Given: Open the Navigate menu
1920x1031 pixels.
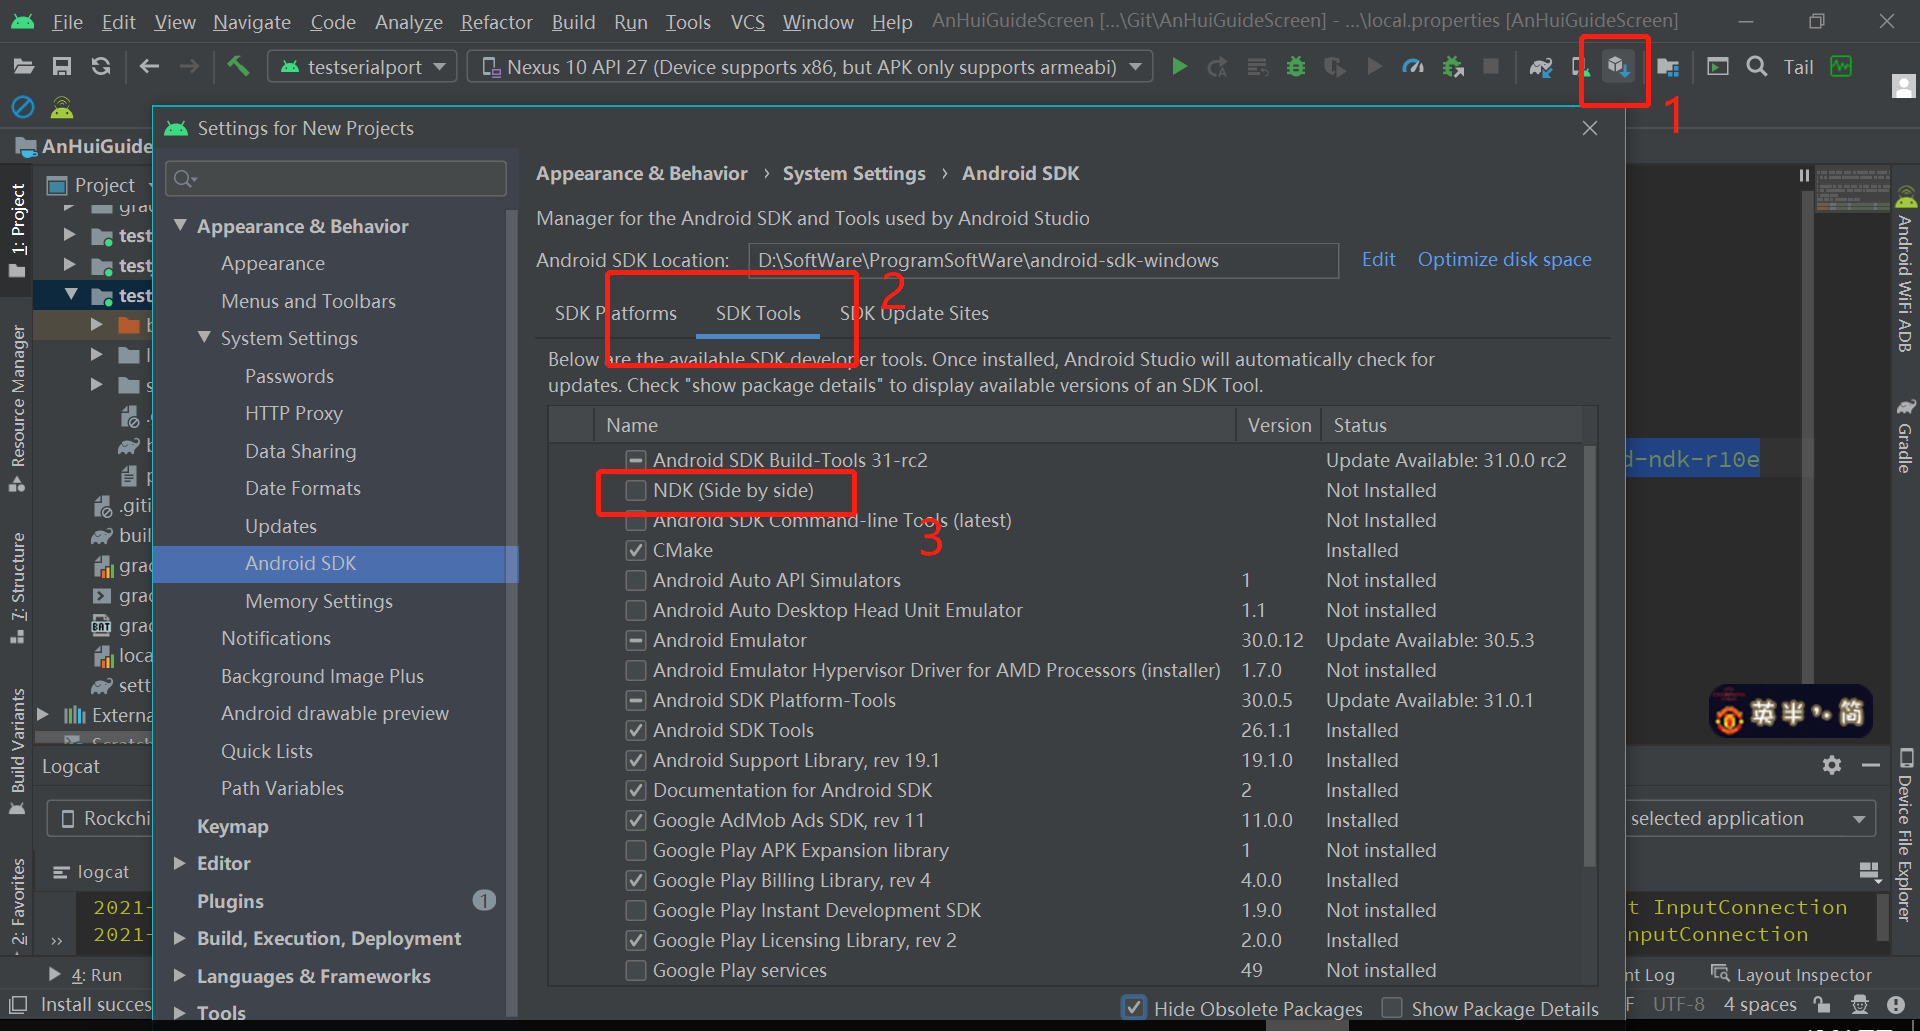Looking at the screenshot, I should coord(251,21).
